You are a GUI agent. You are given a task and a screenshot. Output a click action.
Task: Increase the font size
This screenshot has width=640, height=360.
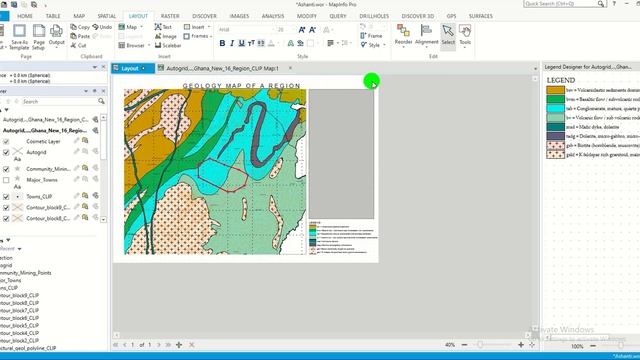click(x=302, y=30)
